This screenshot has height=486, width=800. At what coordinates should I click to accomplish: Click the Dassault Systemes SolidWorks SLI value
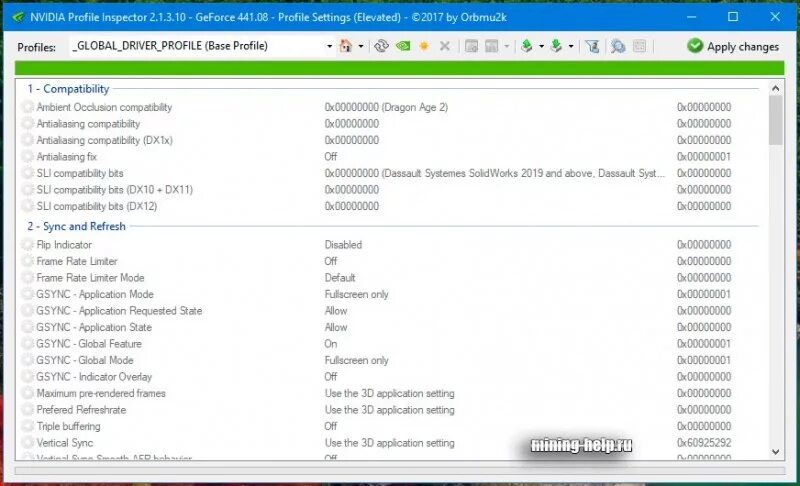pos(495,173)
